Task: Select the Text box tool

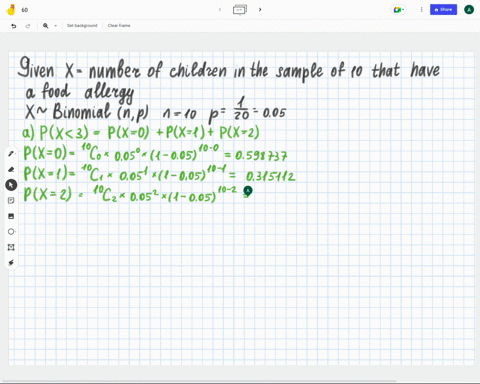Action: (11, 247)
